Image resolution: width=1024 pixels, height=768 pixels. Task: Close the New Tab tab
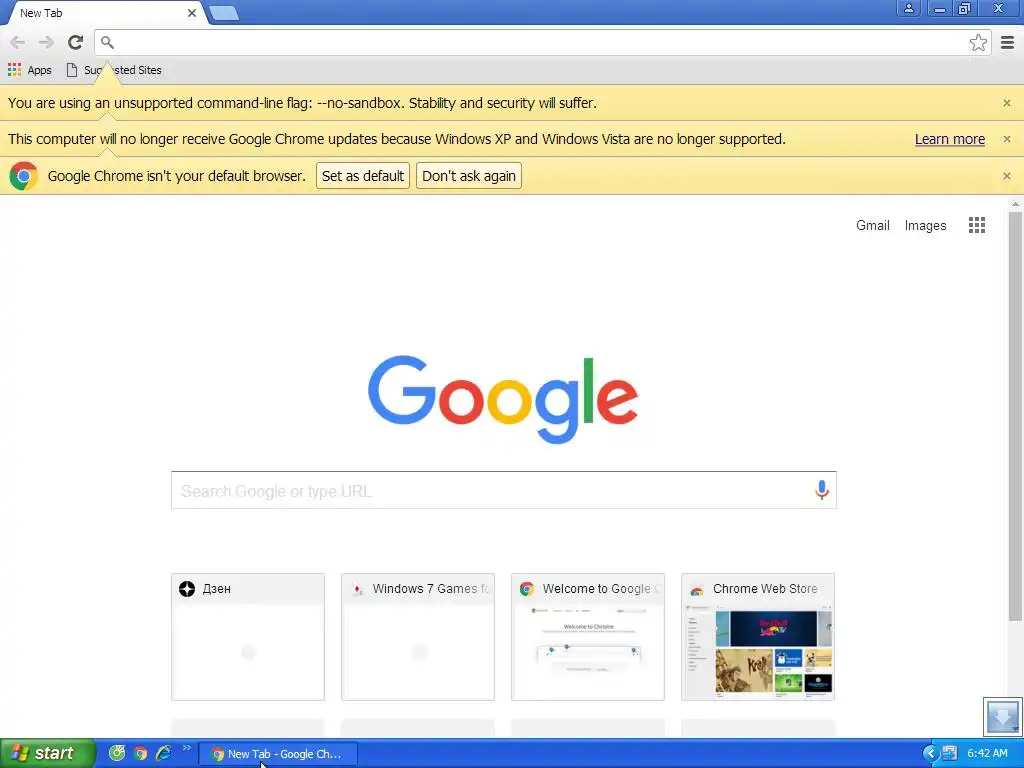pyautogui.click(x=192, y=13)
